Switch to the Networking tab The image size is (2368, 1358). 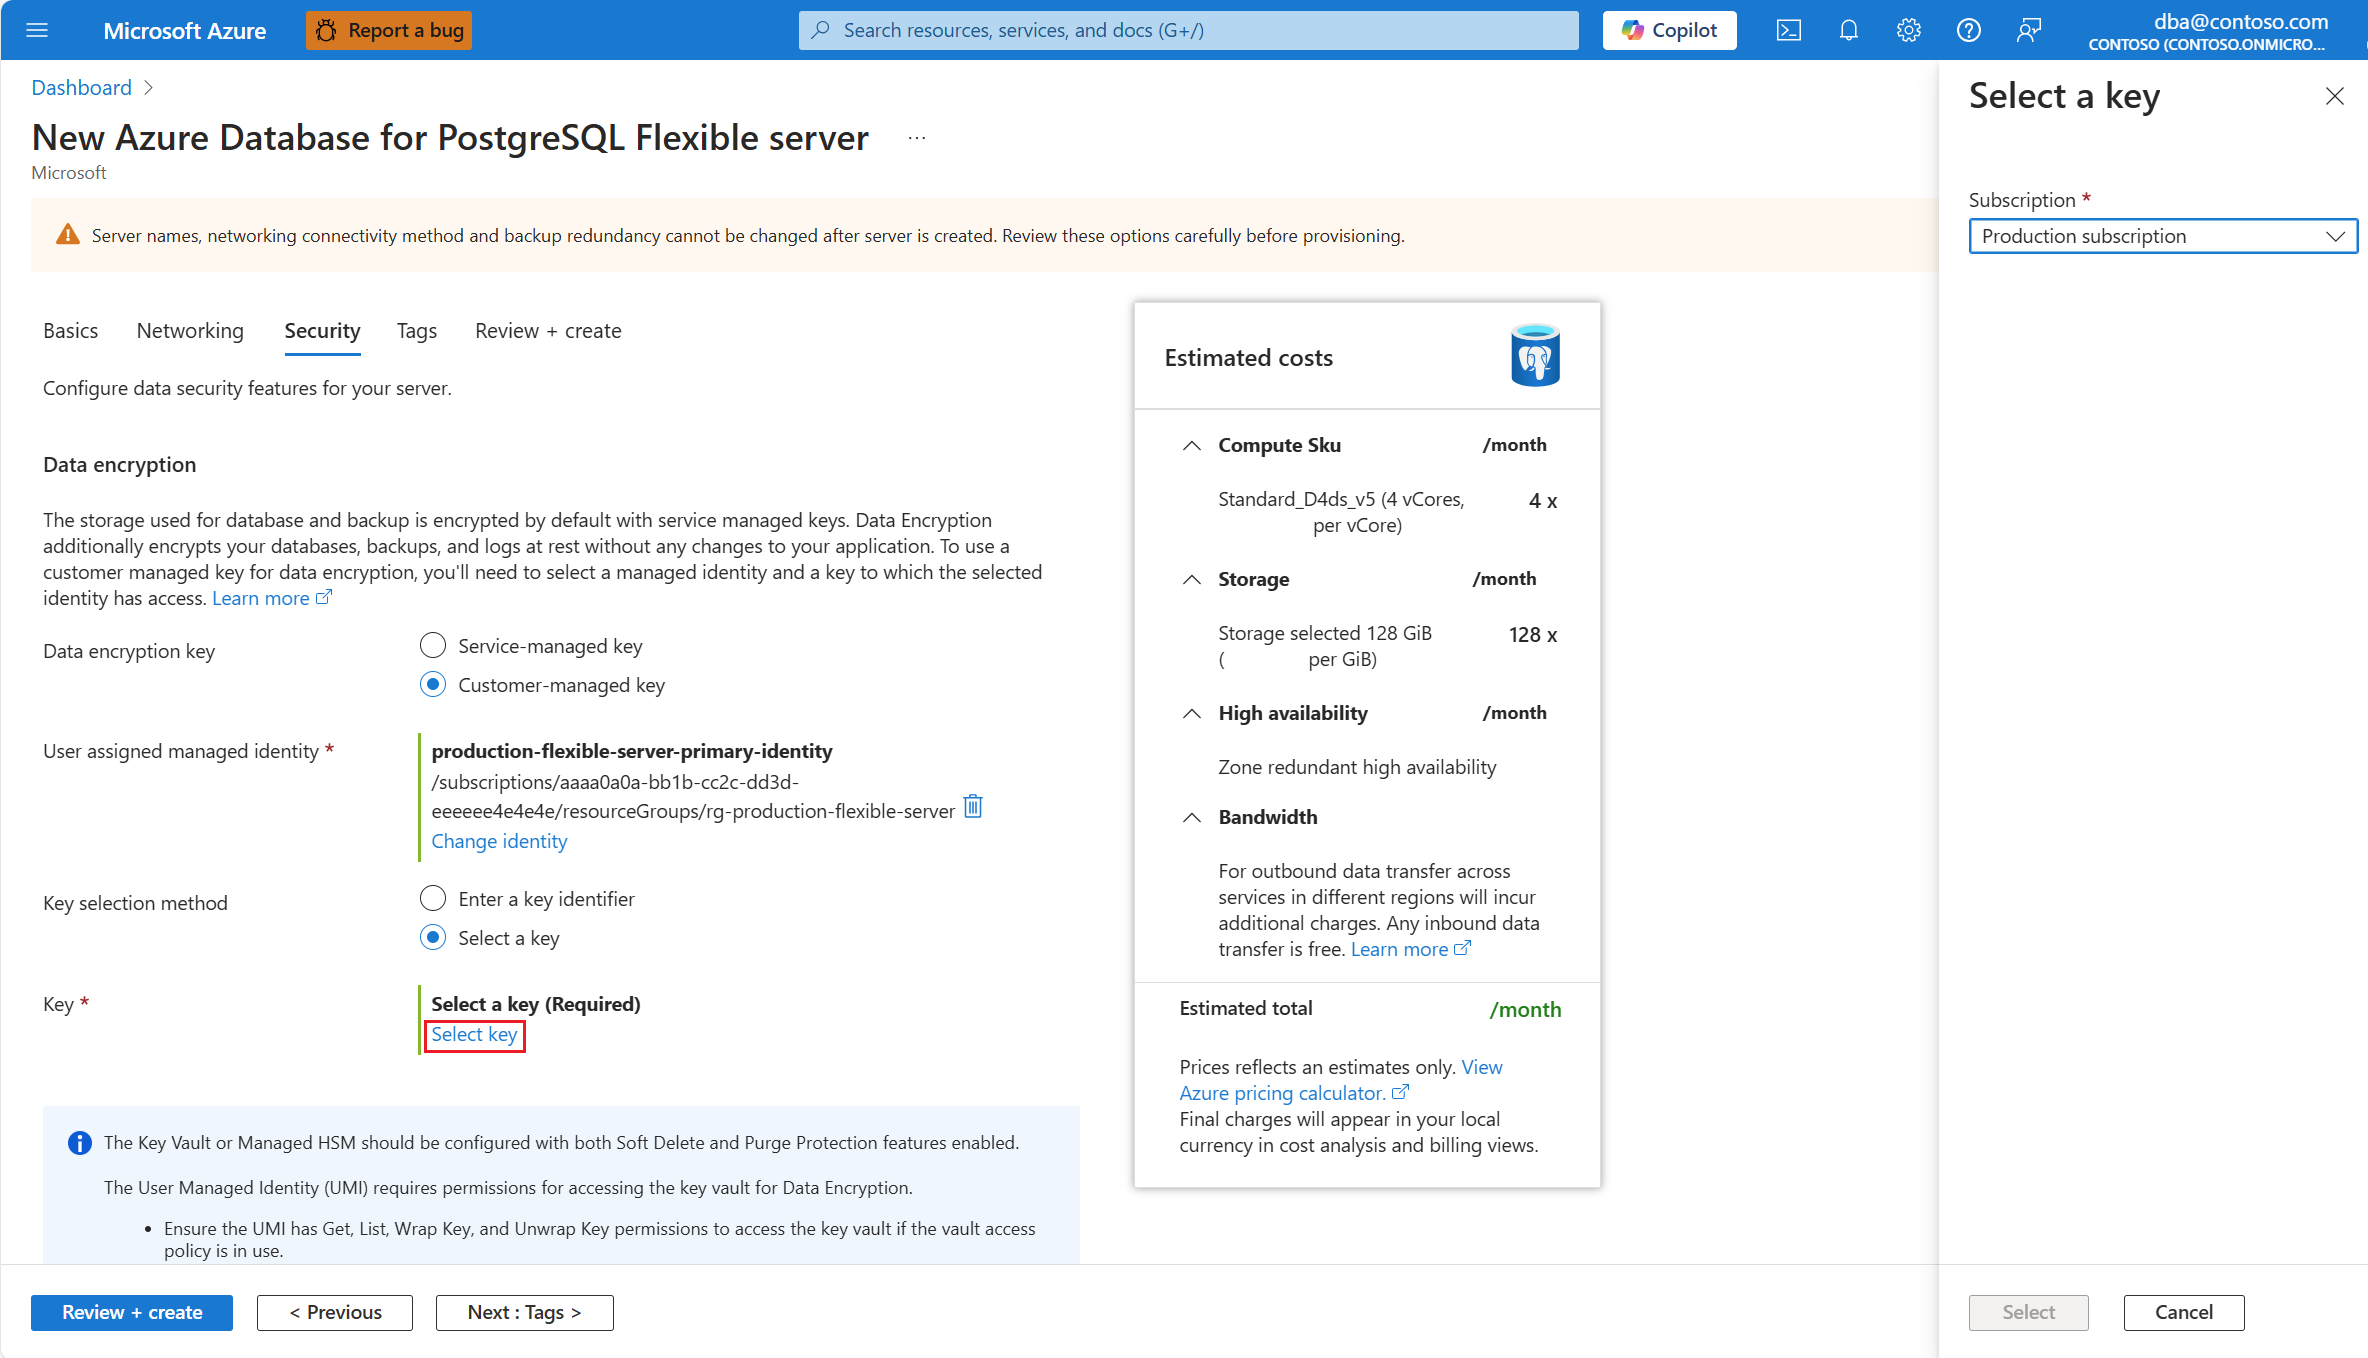click(x=190, y=331)
